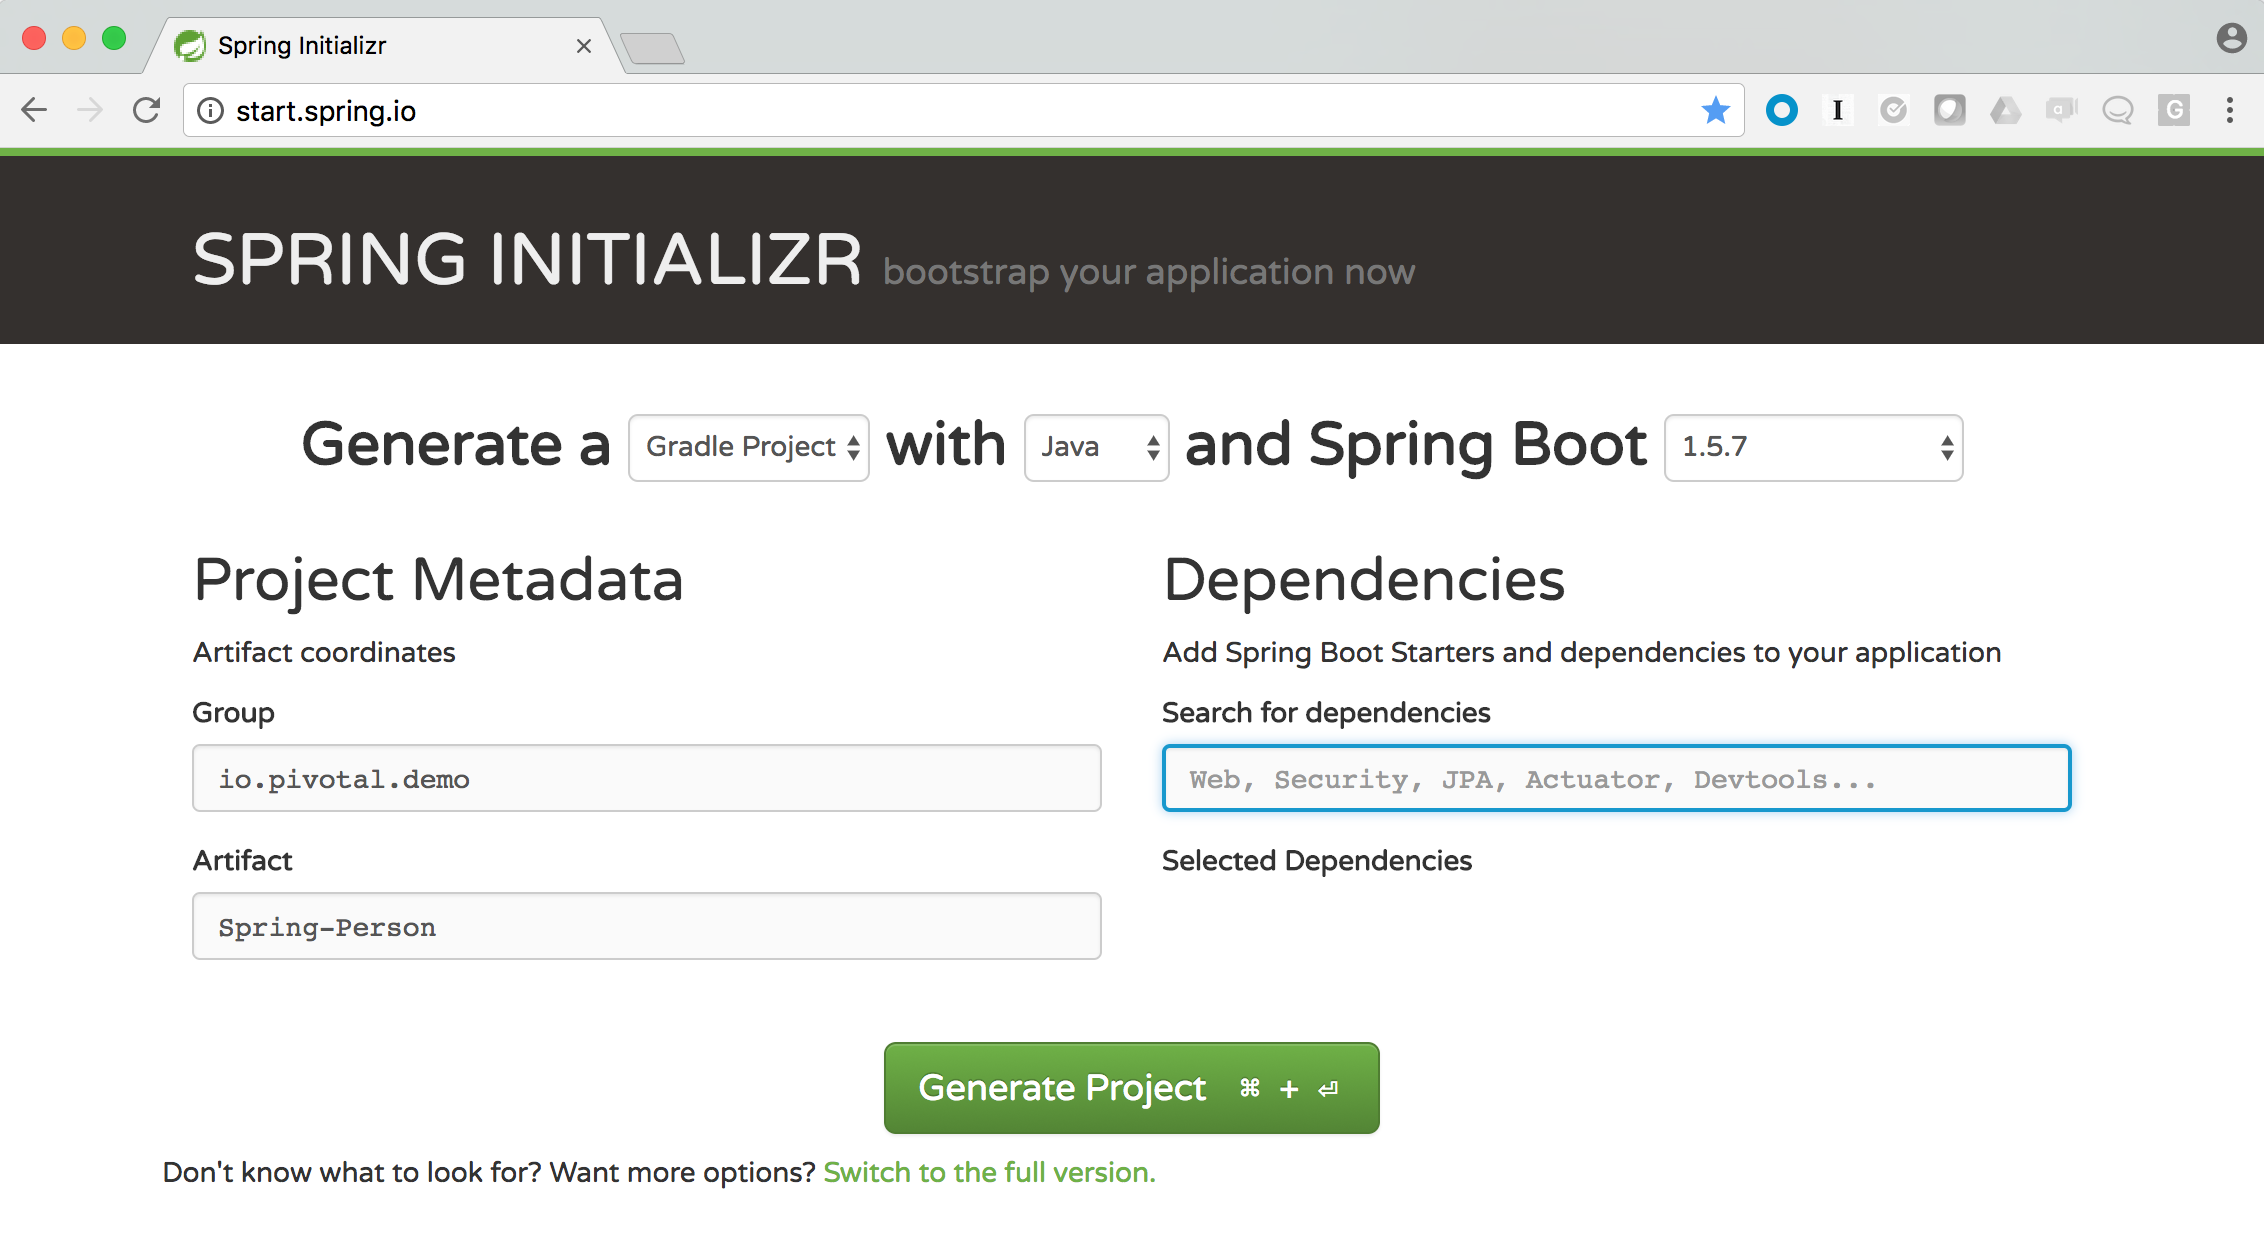
Task: Close the Spring Initializr tab
Action: (584, 46)
